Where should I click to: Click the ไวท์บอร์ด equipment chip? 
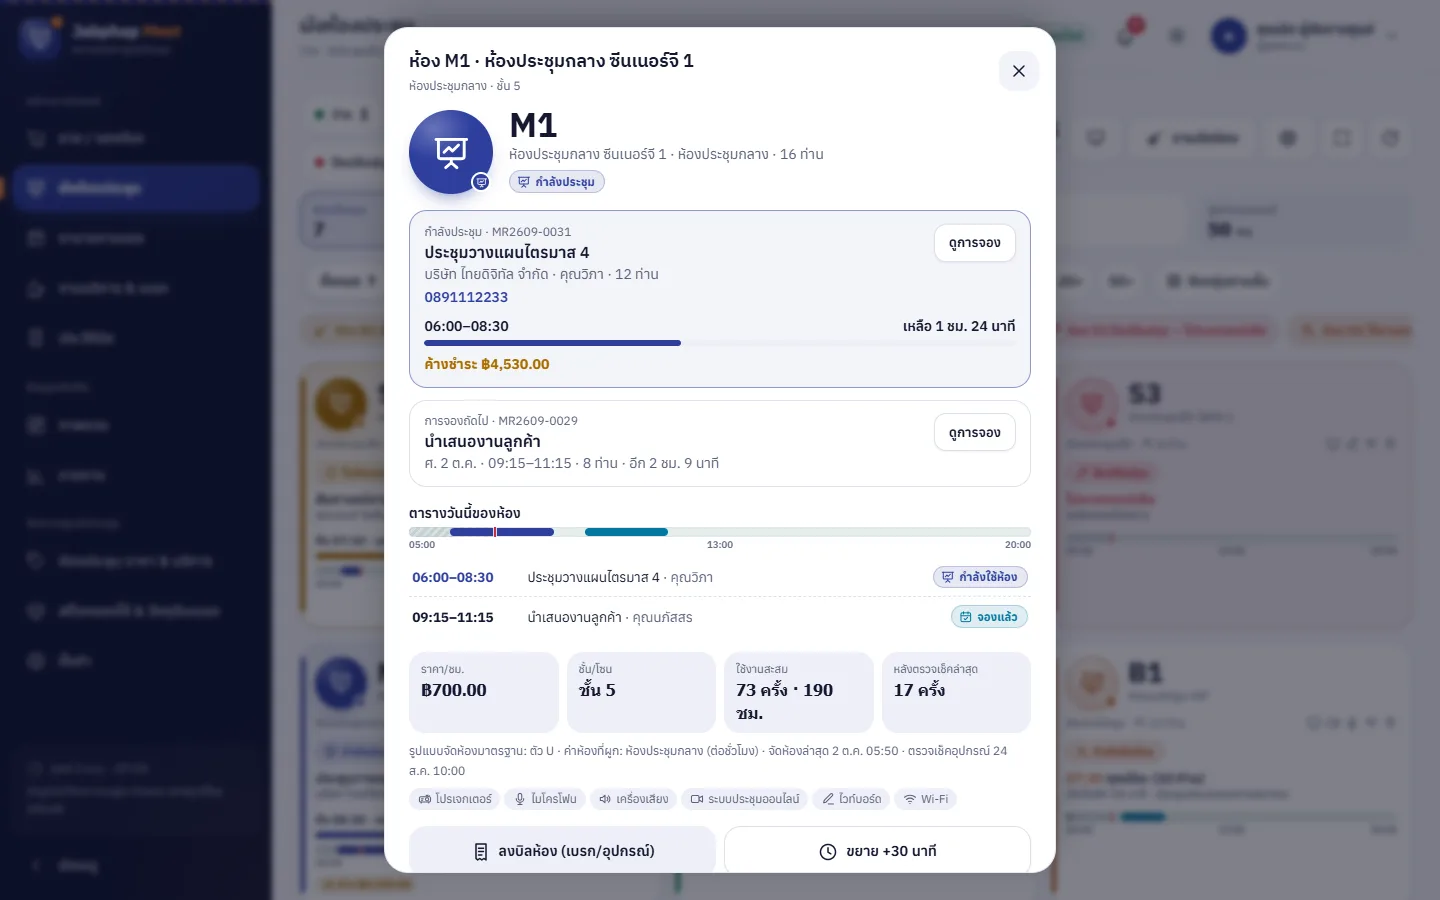852,799
